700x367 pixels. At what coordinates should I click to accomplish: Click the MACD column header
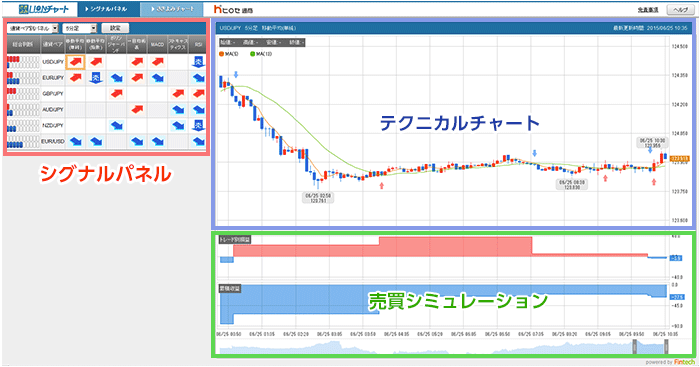pyautogui.click(x=158, y=44)
